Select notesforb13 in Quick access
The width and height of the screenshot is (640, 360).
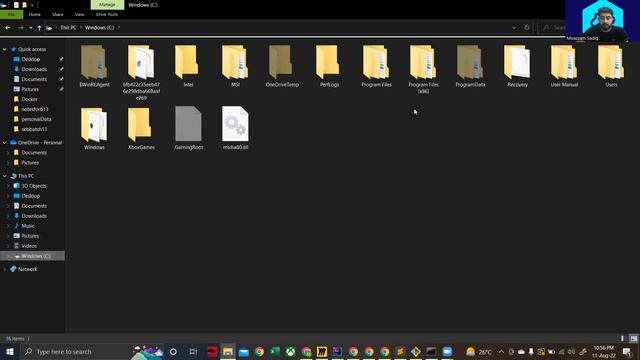point(35,109)
